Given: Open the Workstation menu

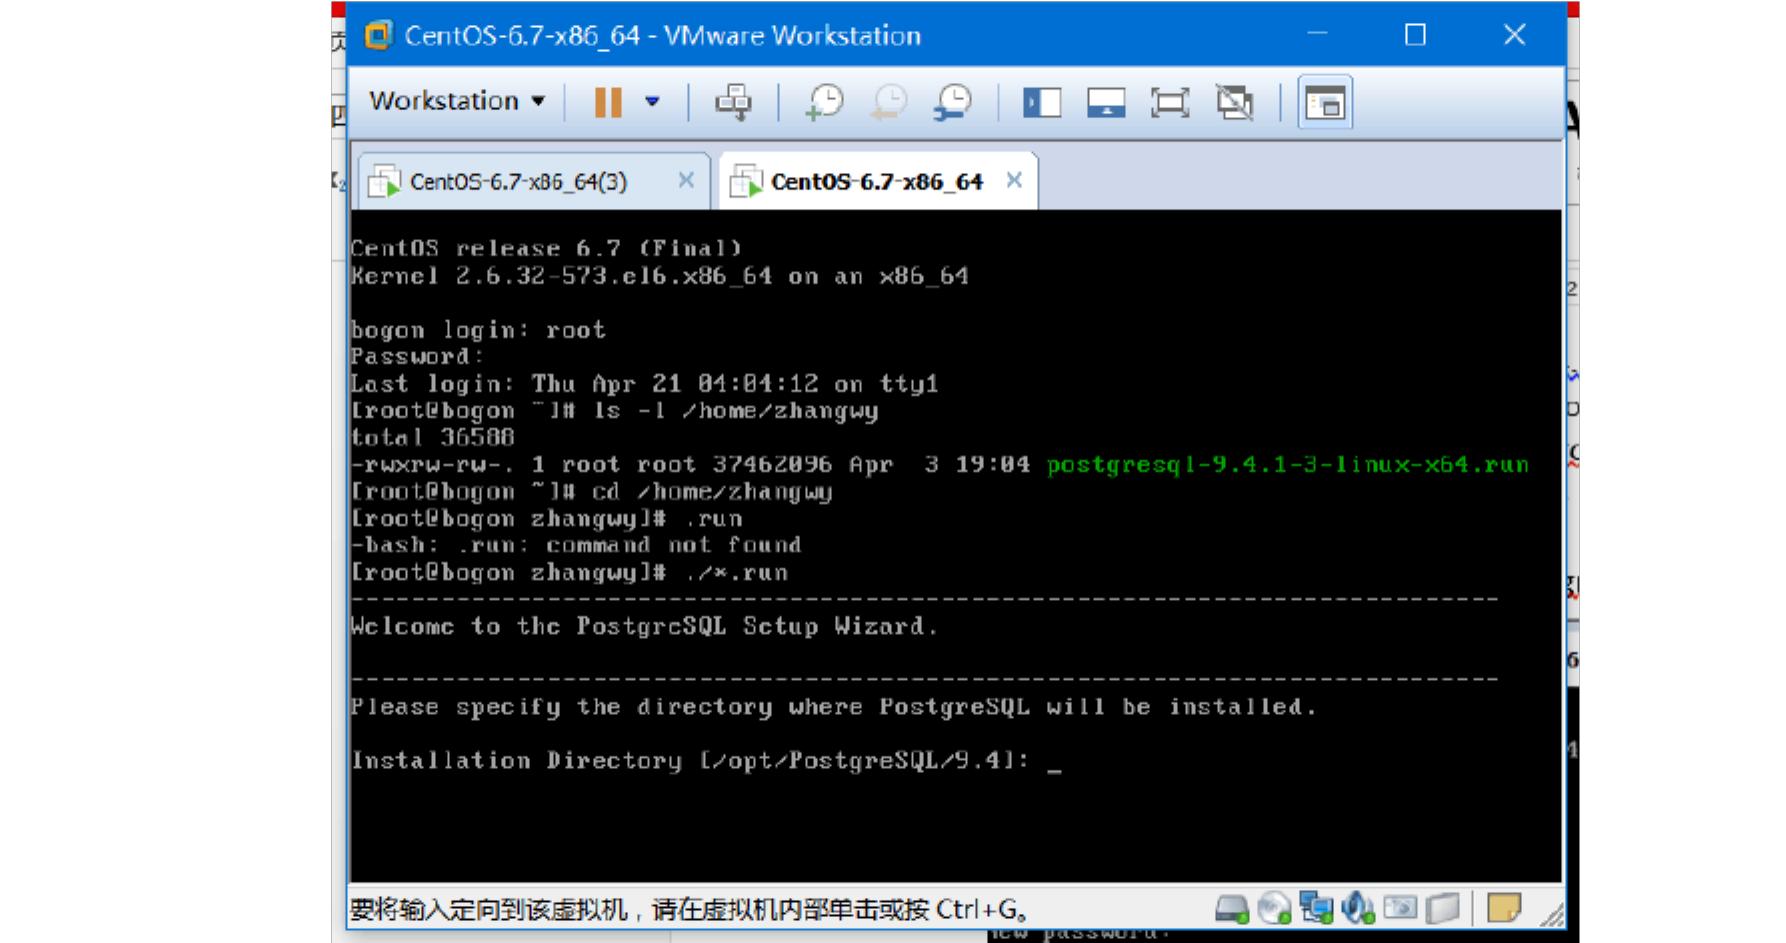Looking at the screenshot, I should (x=457, y=101).
